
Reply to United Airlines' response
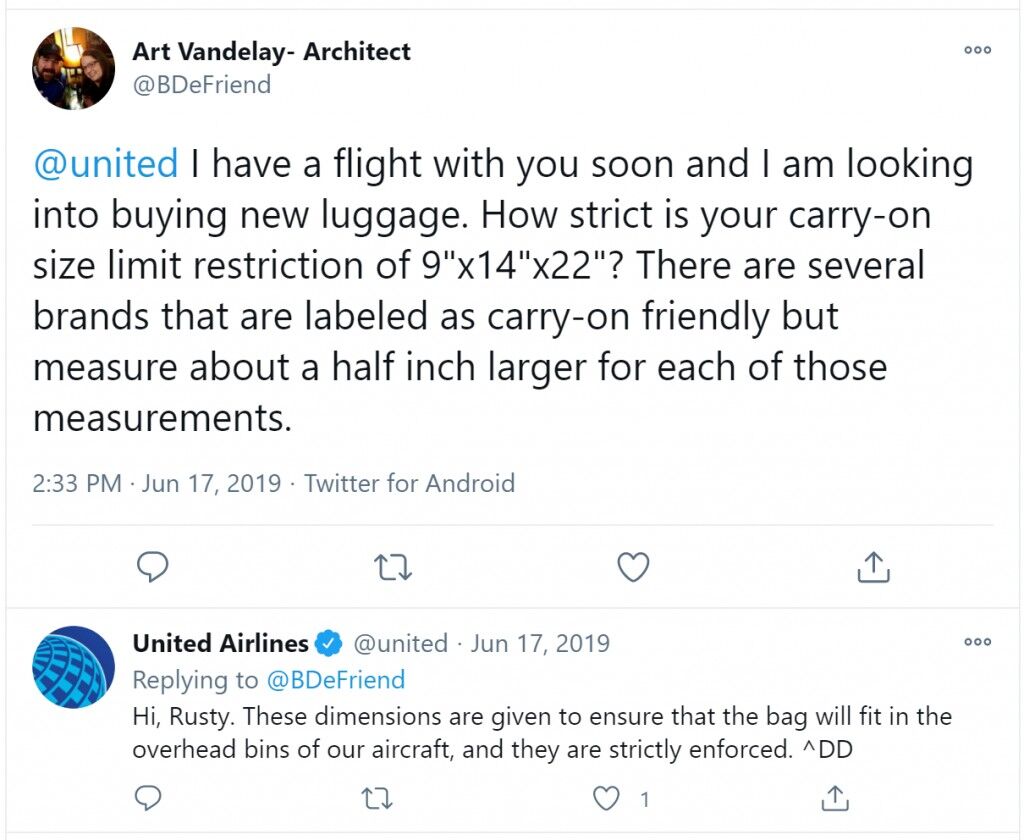[148, 798]
